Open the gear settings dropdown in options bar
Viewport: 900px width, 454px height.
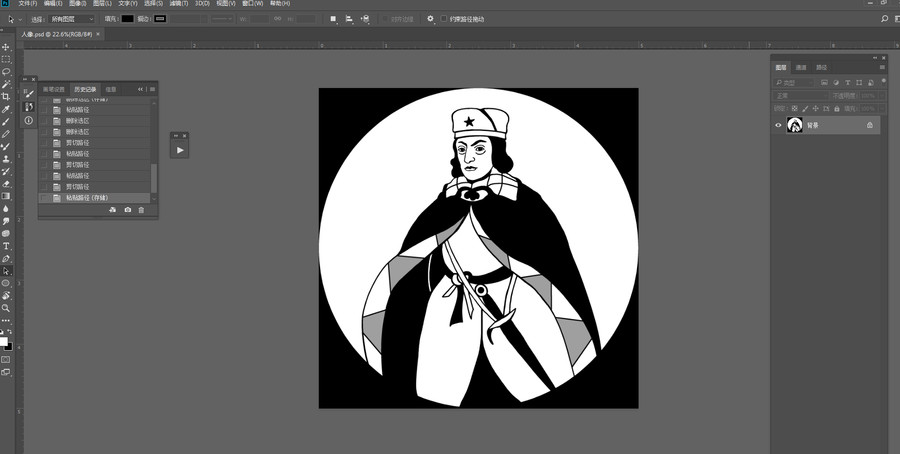[430, 19]
